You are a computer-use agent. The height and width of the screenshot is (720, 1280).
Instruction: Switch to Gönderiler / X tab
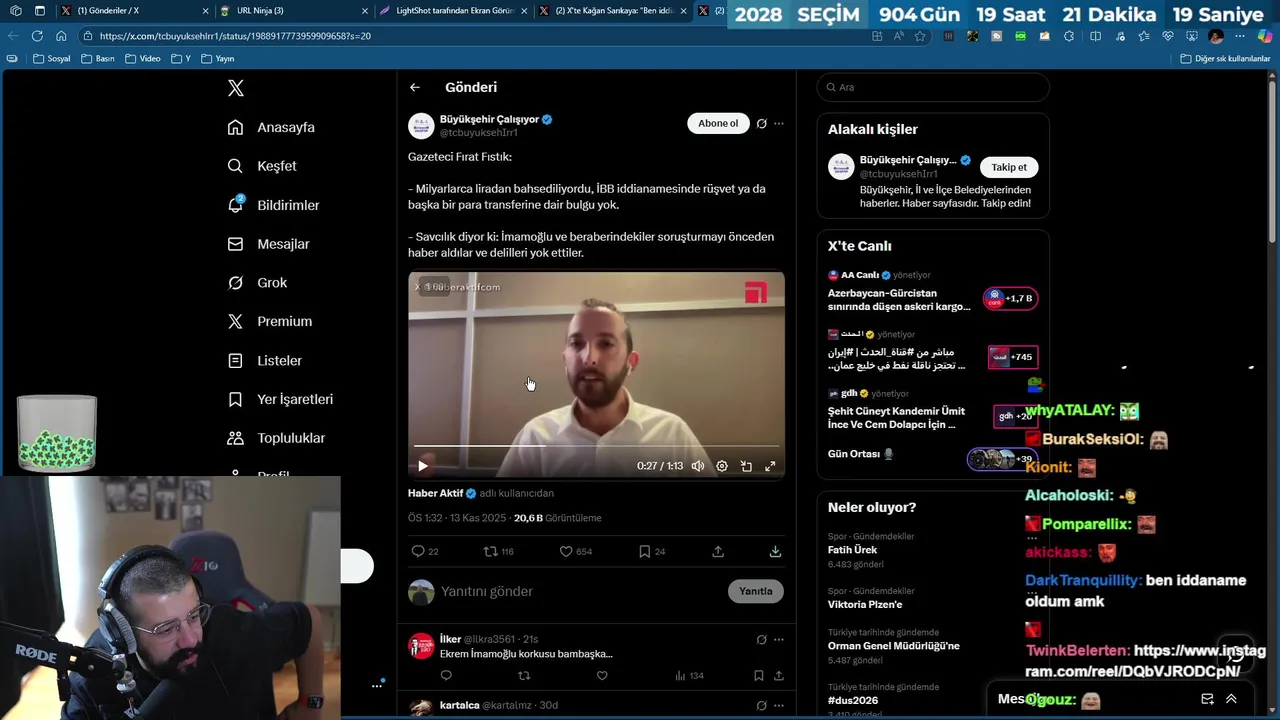135,10
